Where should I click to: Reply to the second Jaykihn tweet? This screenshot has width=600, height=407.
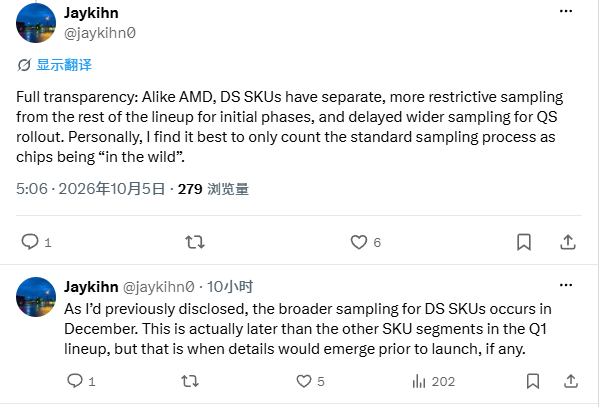(75, 381)
